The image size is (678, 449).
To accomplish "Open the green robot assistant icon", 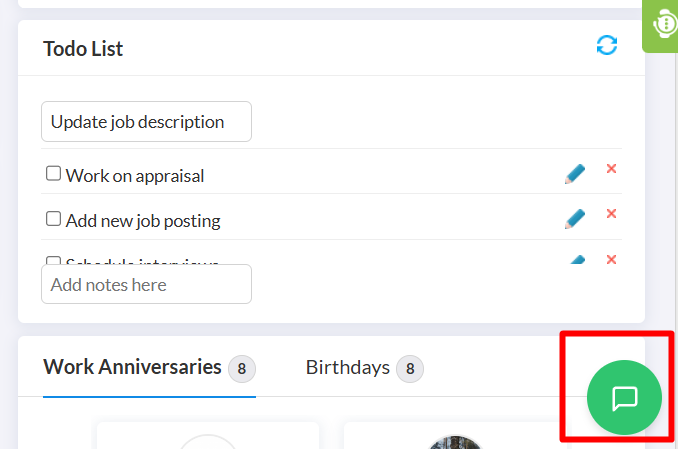I will [x=661, y=24].
